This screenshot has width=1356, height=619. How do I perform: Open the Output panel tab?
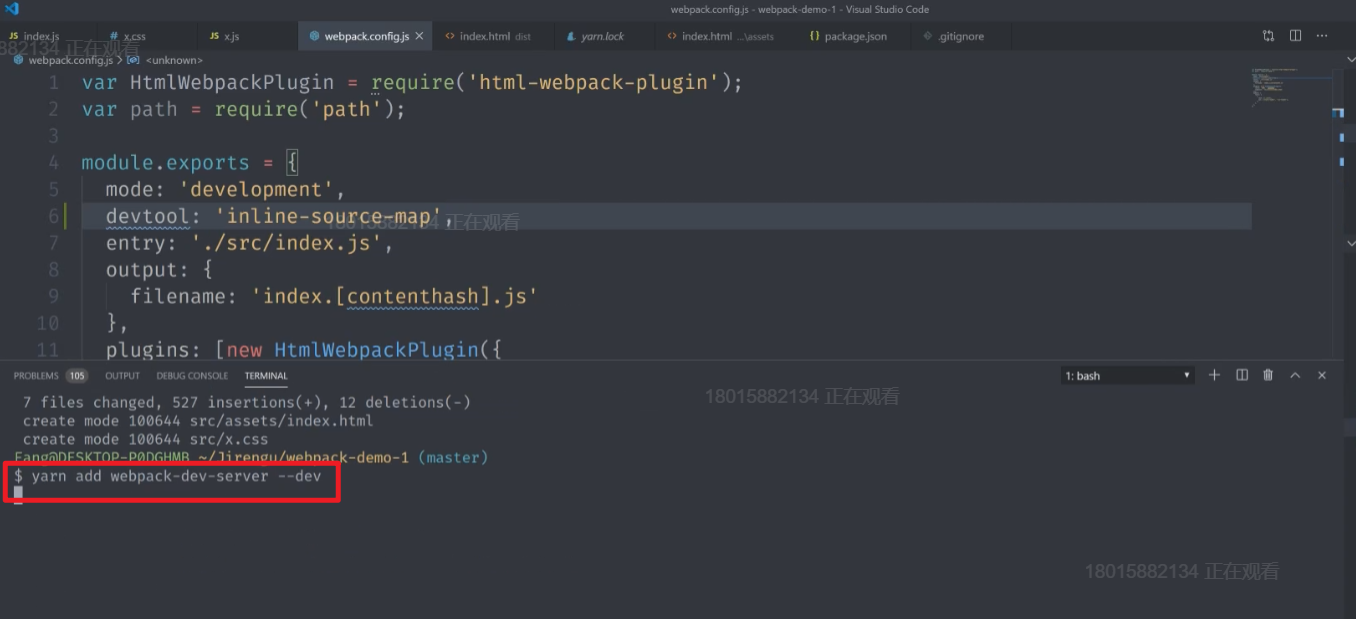122,376
